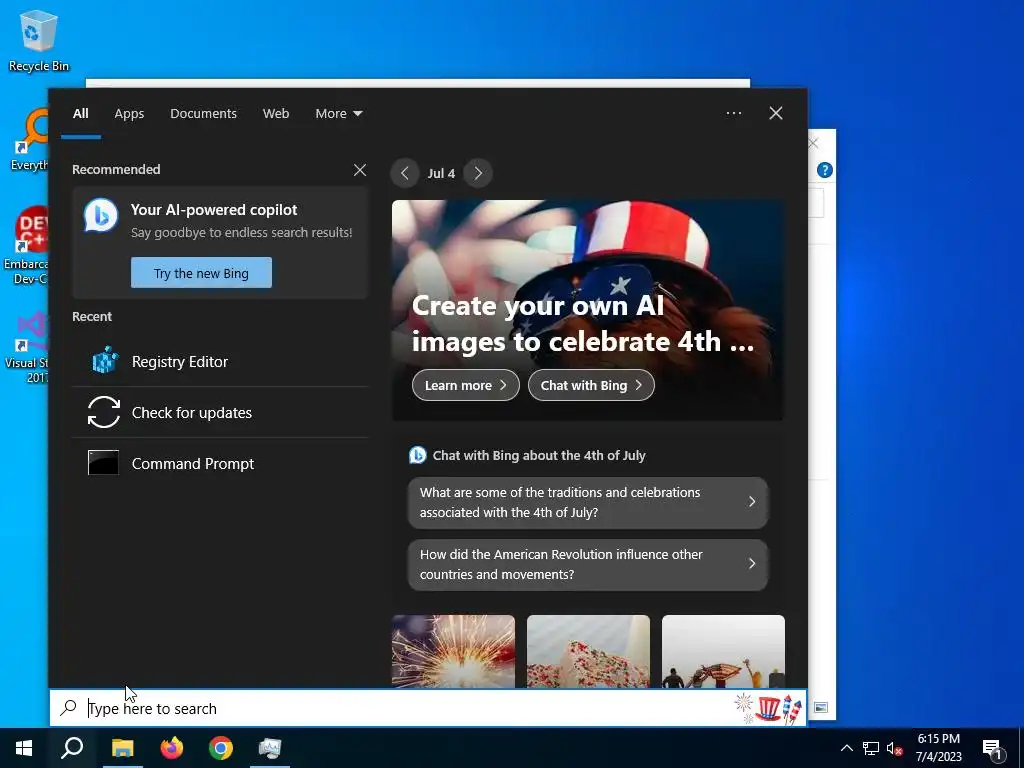Open the Recycle Bin desktop icon
1024x768 pixels.
click(39, 40)
